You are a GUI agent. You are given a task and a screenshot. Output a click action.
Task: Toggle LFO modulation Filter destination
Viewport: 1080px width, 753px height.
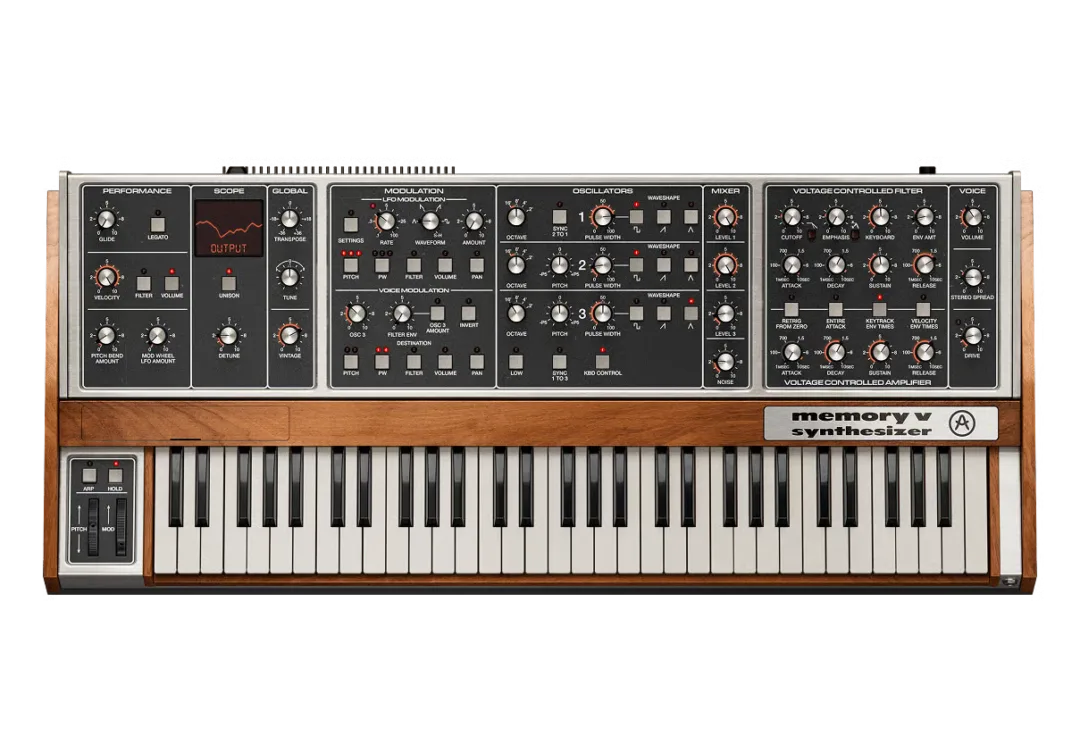tap(414, 265)
